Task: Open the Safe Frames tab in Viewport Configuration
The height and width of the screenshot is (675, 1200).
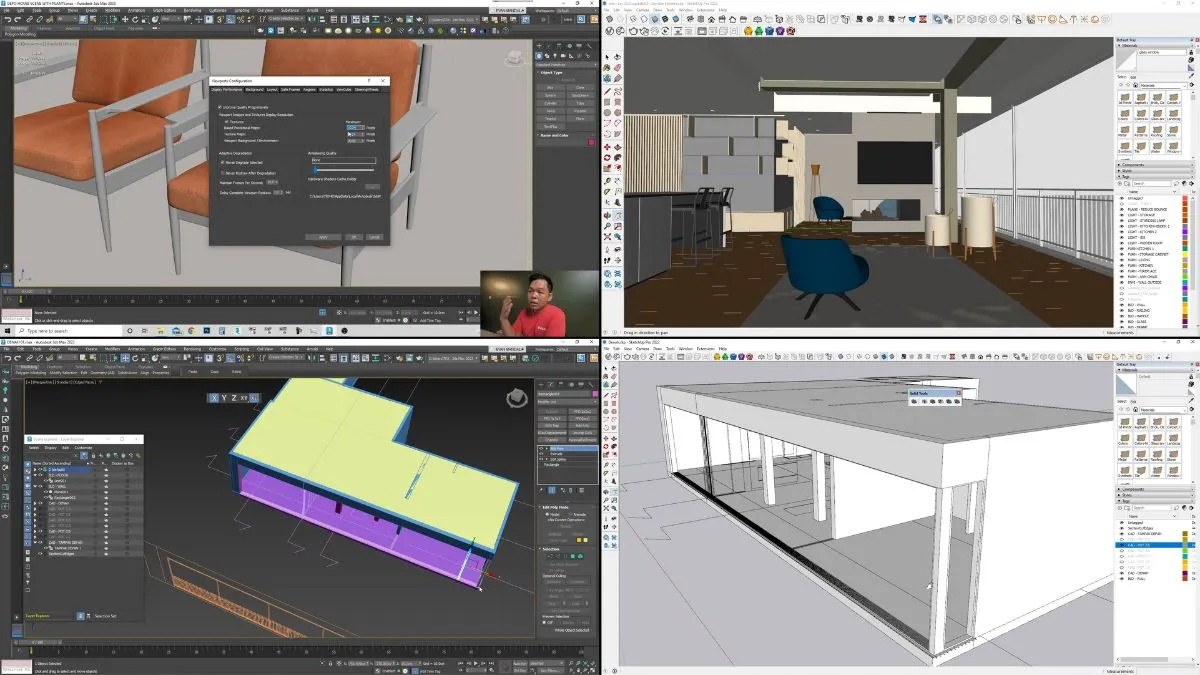Action: [x=289, y=89]
